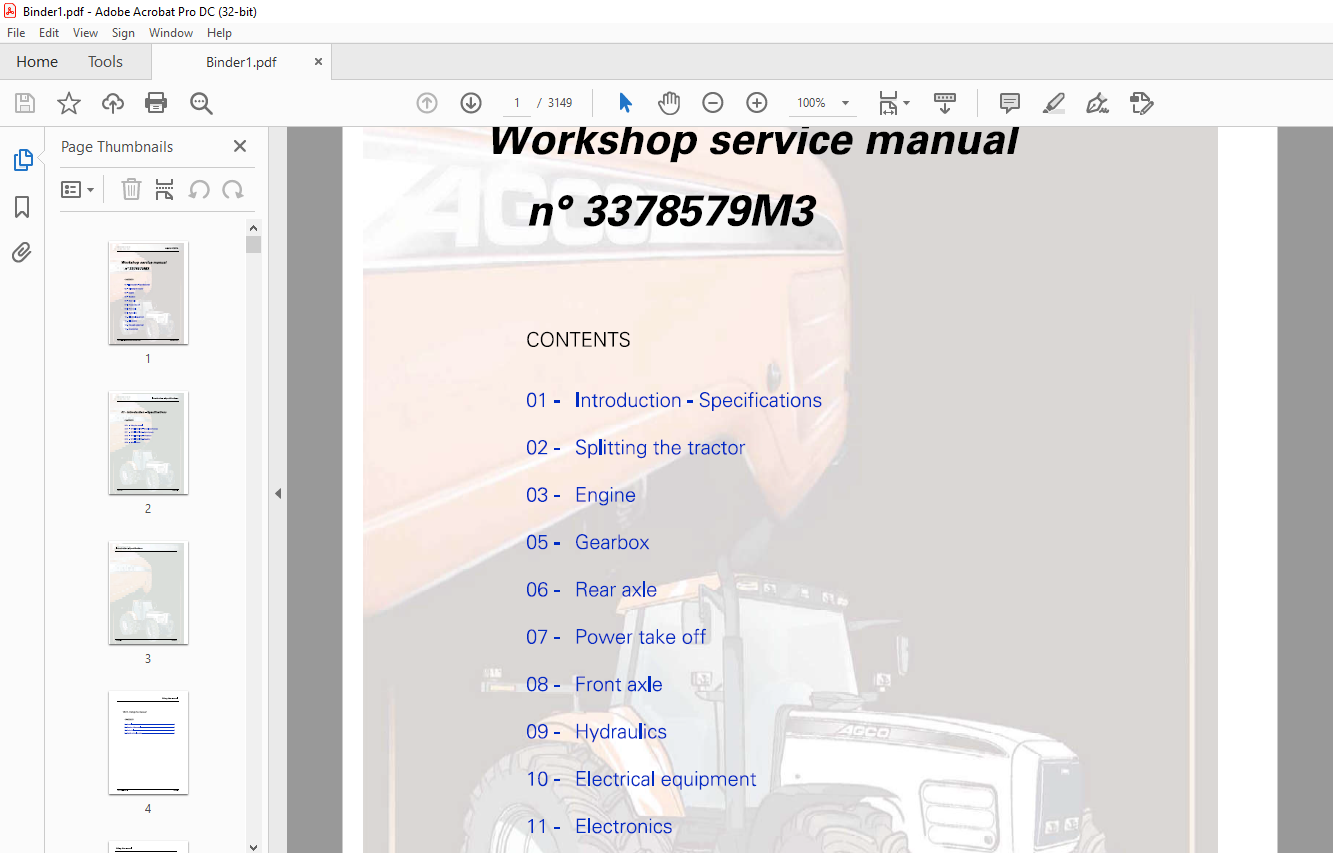This screenshot has width=1333, height=853.
Task: Open the Attachments paperclip pane
Action: coord(22,253)
